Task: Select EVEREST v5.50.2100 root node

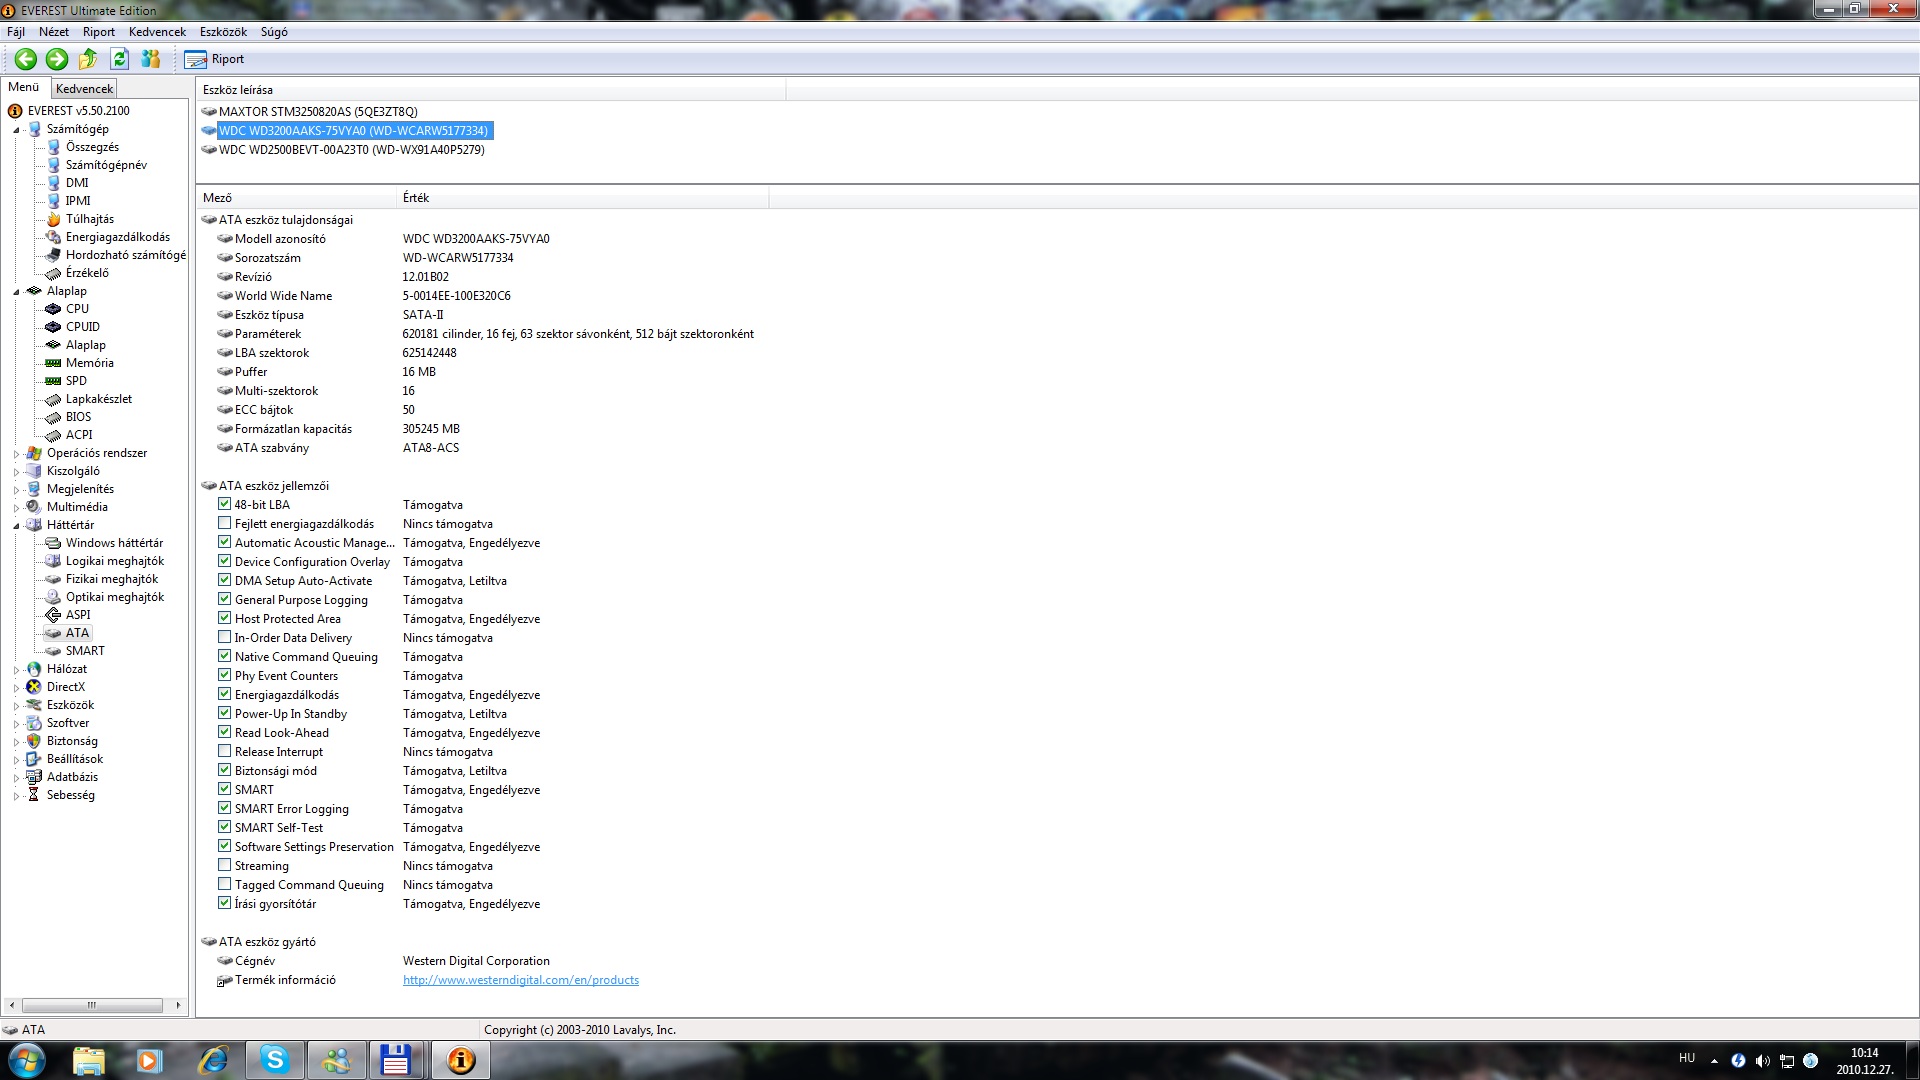Action: [x=79, y=111]
